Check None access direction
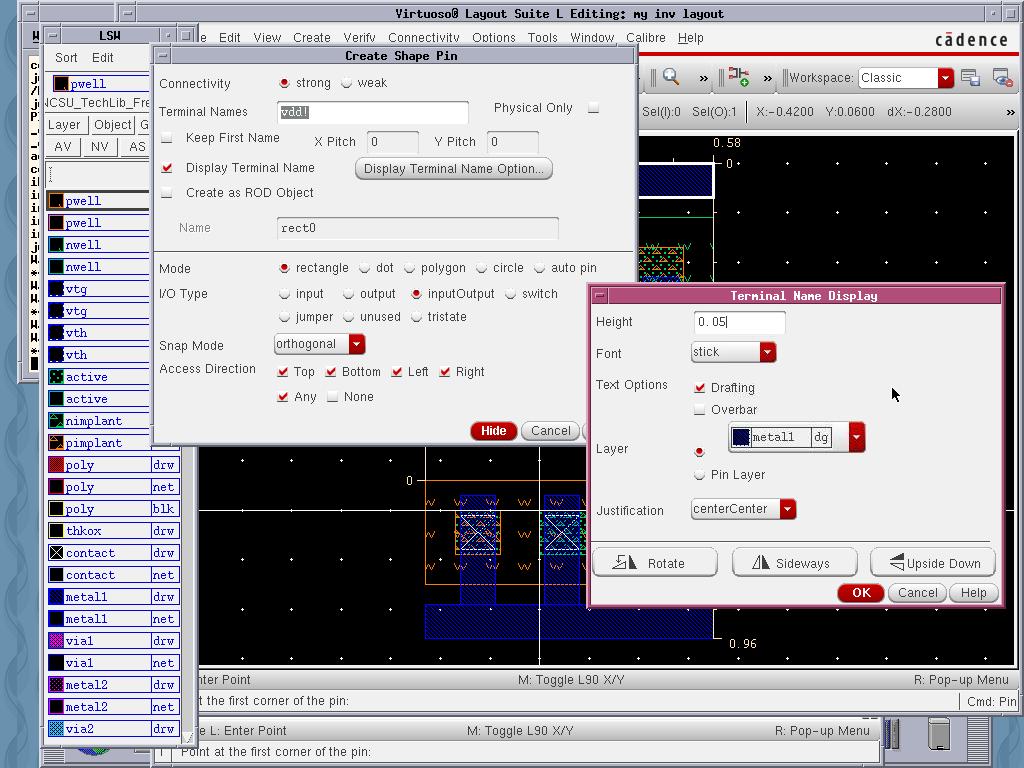 coord(332,397)
